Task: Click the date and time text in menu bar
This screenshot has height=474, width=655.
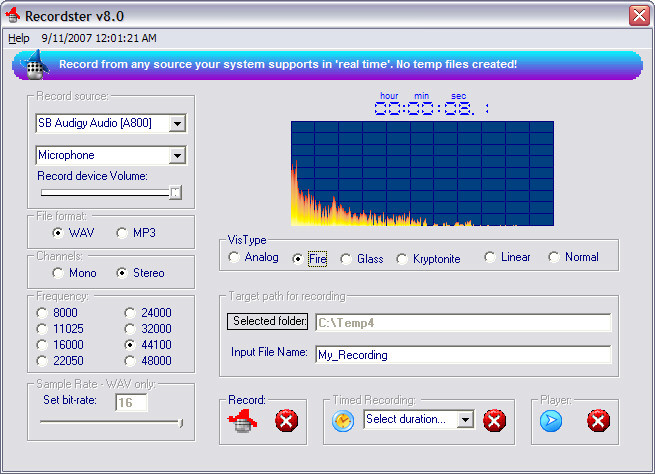Action: tap(99, 38)
